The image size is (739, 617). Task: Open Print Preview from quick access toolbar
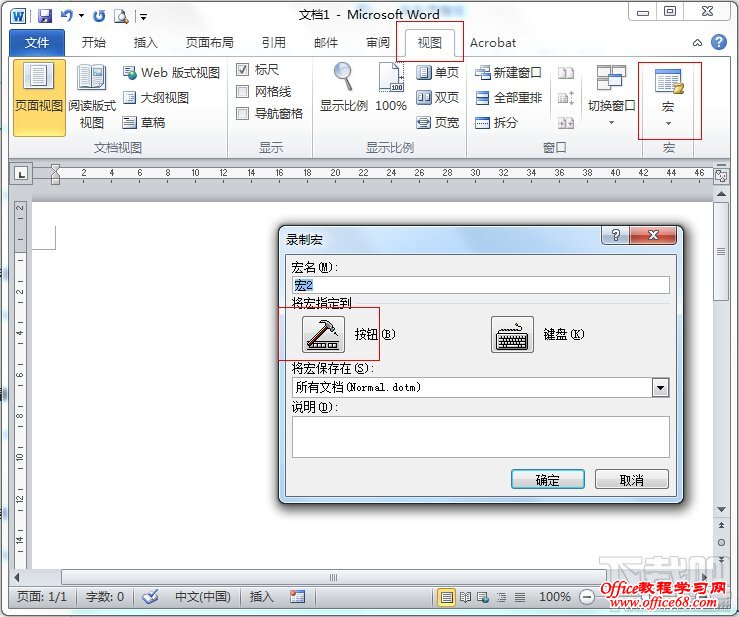point(121,16)
